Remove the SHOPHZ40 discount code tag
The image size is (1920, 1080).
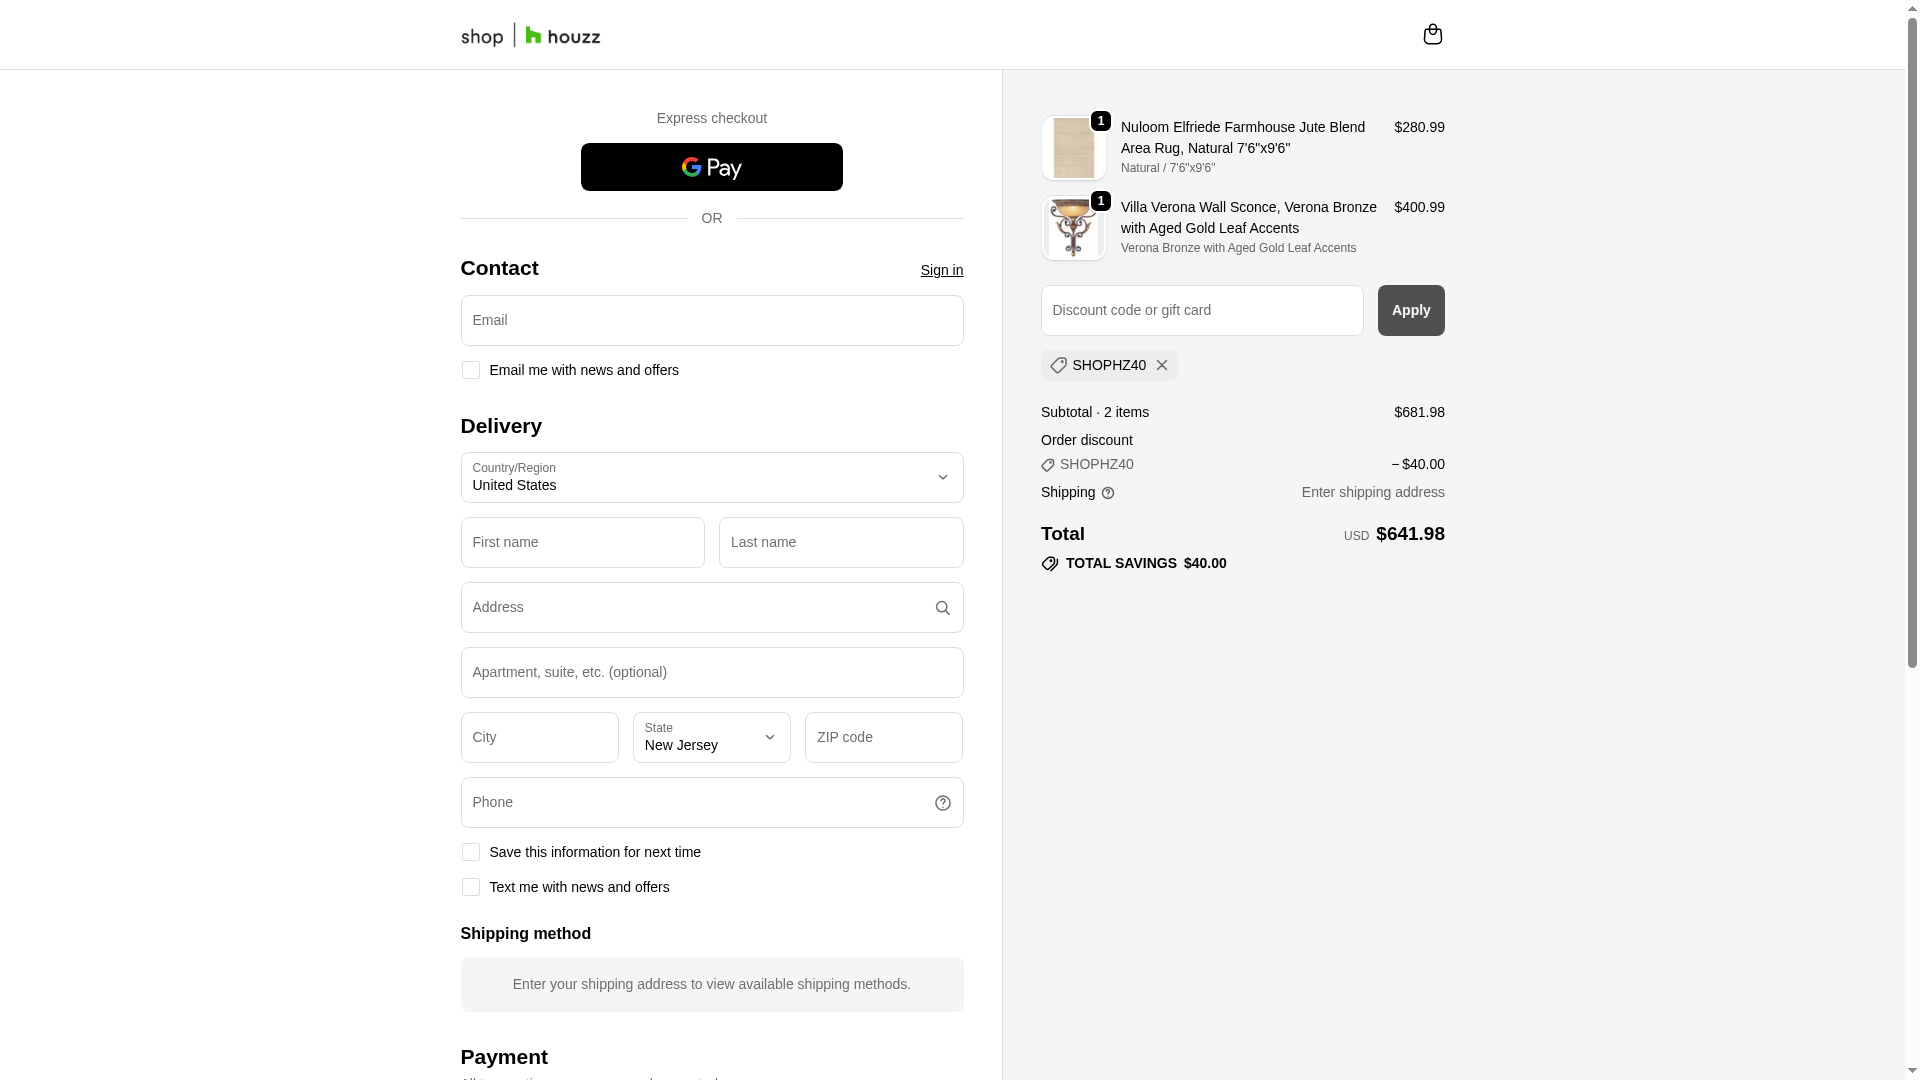(1161, 366)
